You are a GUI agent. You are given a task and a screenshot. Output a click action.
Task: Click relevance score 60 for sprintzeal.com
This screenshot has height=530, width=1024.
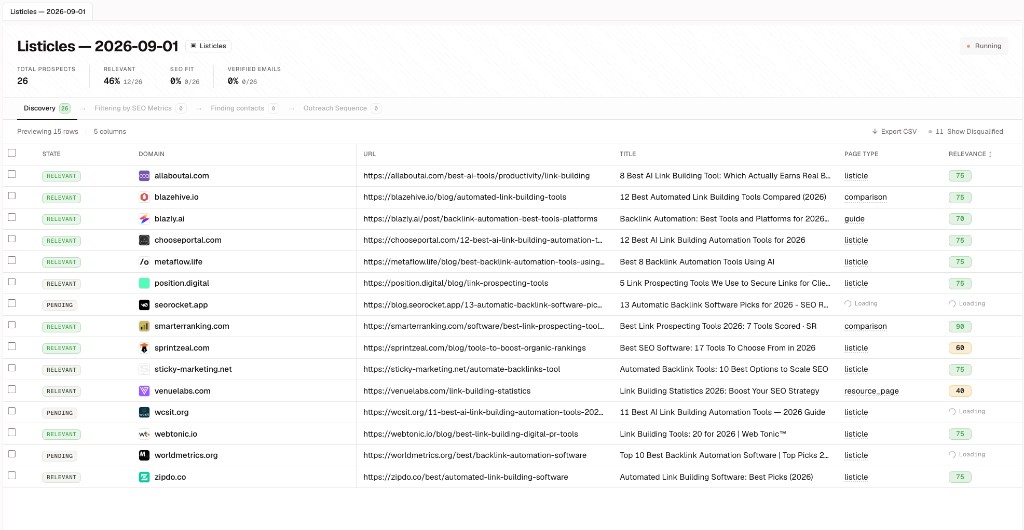point(959,348)
